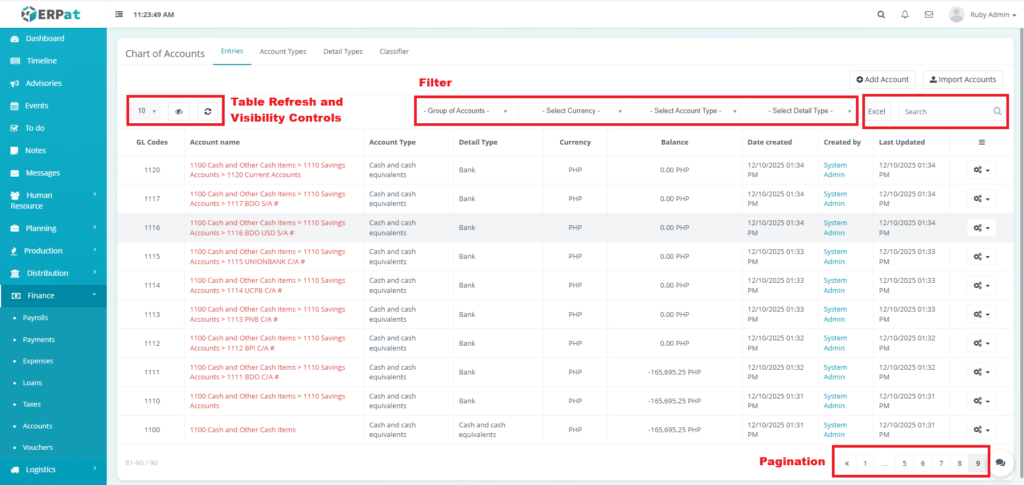
Task: Click the Dashboard icon in sidebar
Action: [x=14, y=38]
